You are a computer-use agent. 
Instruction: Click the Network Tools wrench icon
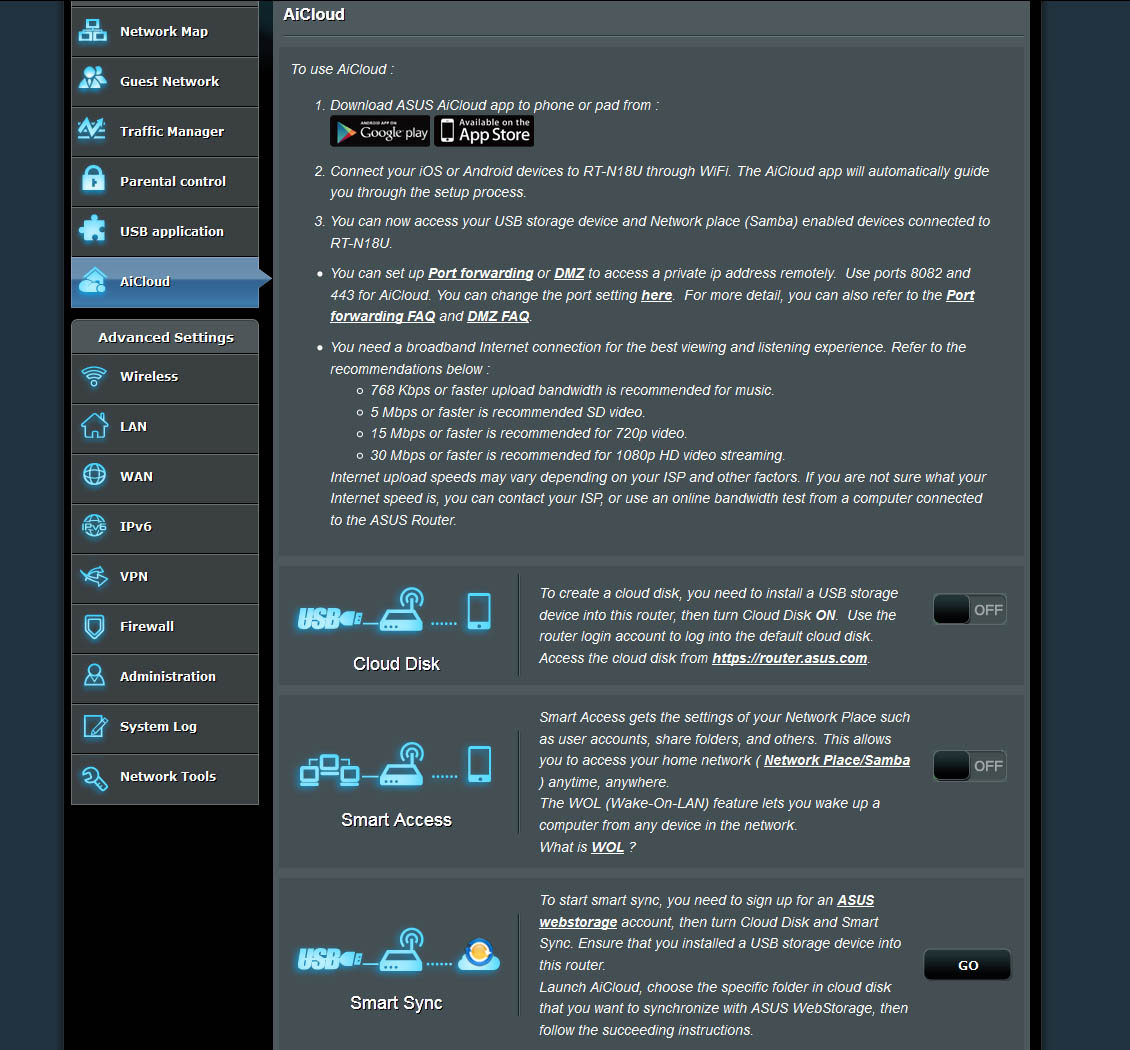coord(94,778)
